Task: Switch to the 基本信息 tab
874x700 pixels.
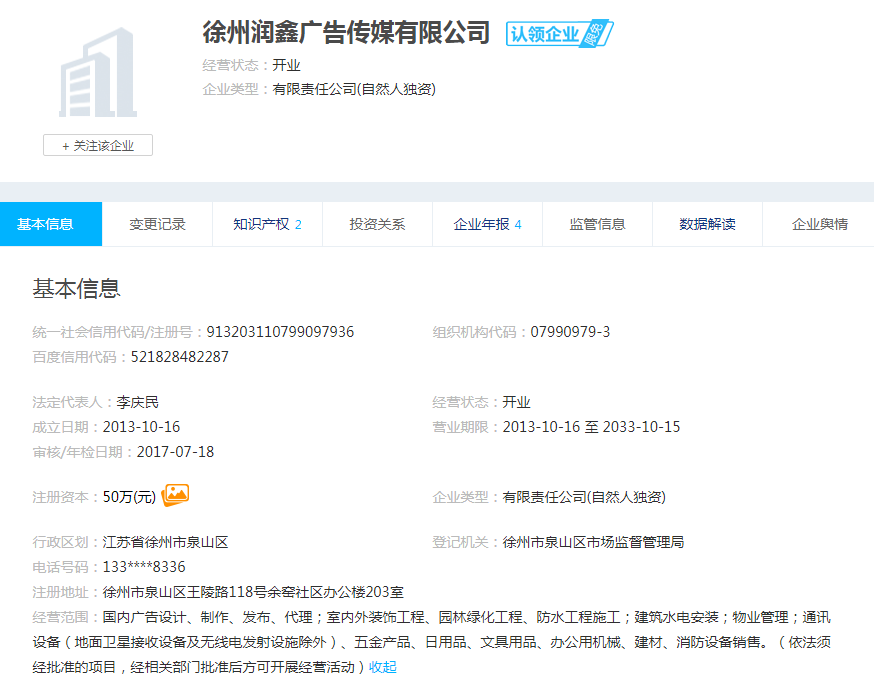Action: point(46,224)
